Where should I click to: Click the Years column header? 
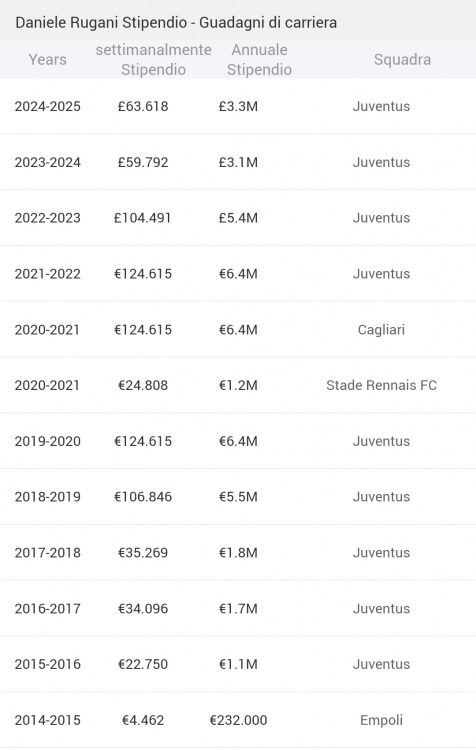[47, 59]
